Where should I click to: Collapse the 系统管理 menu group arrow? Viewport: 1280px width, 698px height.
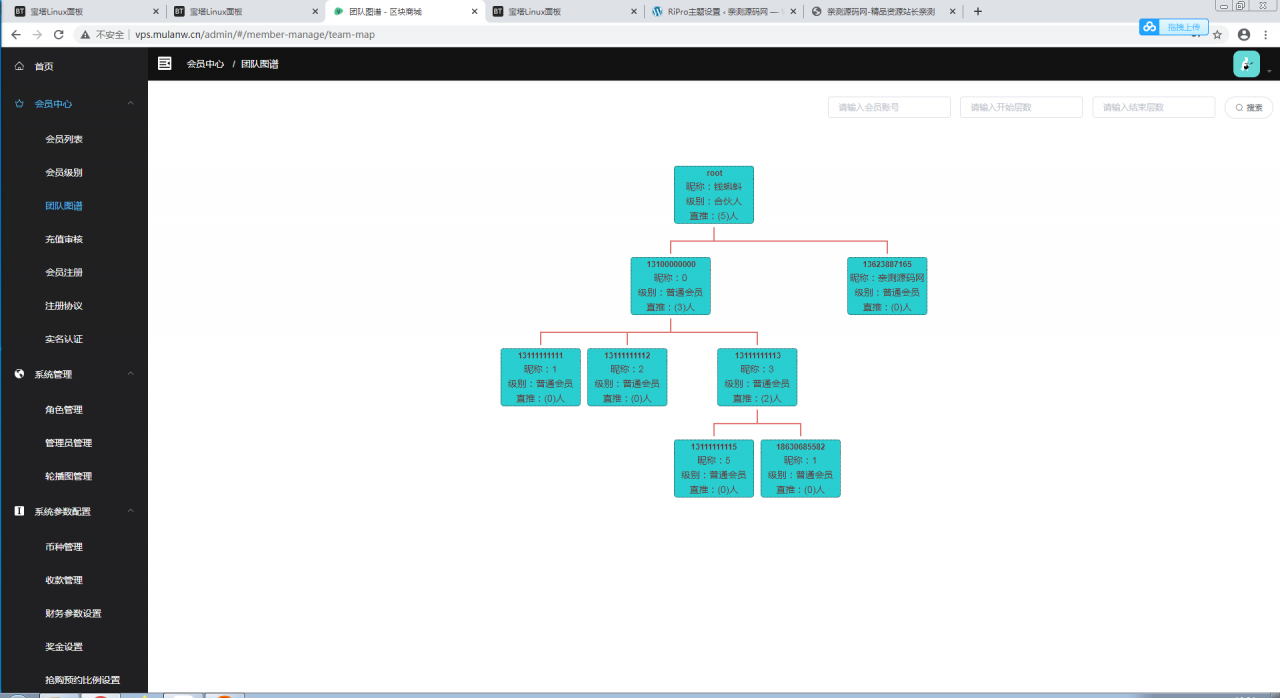pos(130,374)
